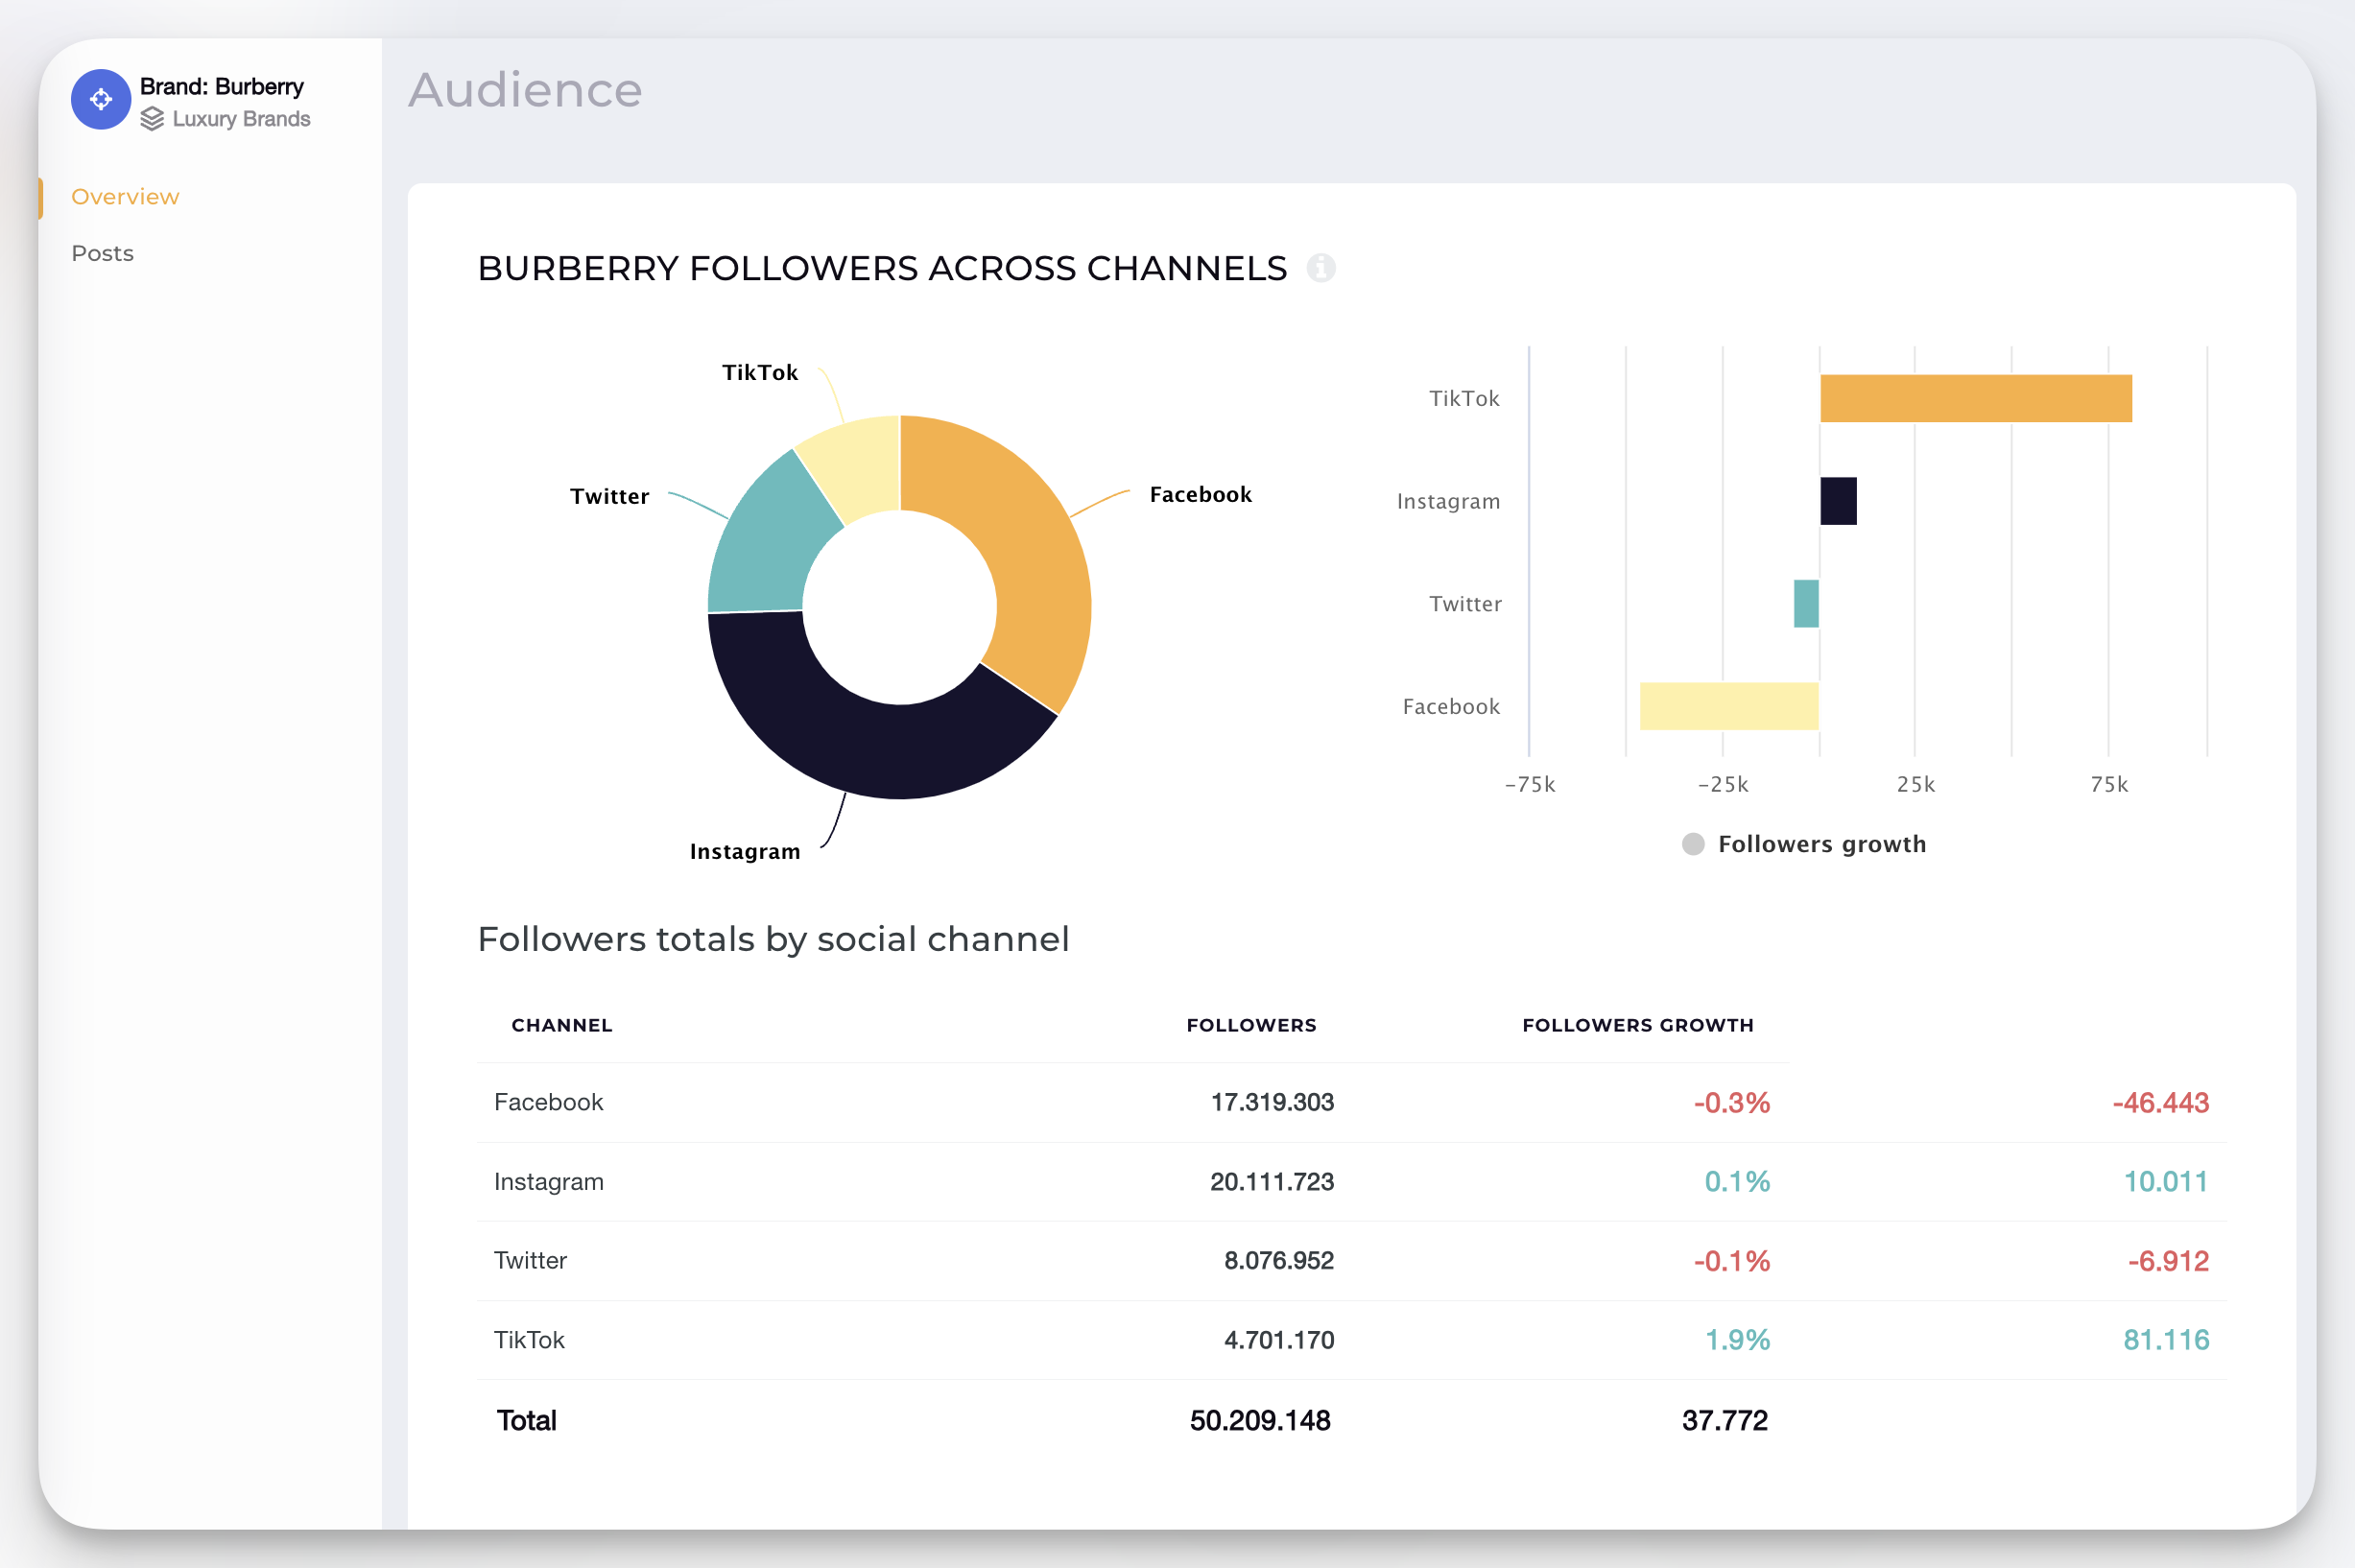Click the blue Burberry brand target icon
This screenshot has height=1568, width=2355.
pos(101,99)
